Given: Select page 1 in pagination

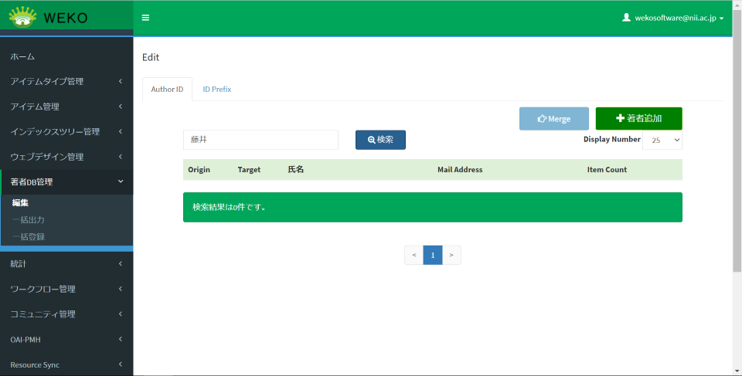Looking at the screenshot, I should tap(433, 255).
